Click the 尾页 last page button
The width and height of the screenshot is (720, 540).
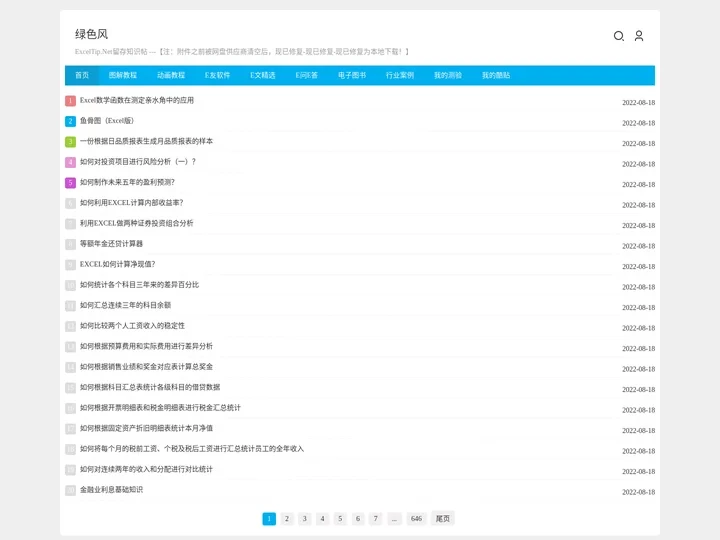pyautogui.click(x=442, y=519)
